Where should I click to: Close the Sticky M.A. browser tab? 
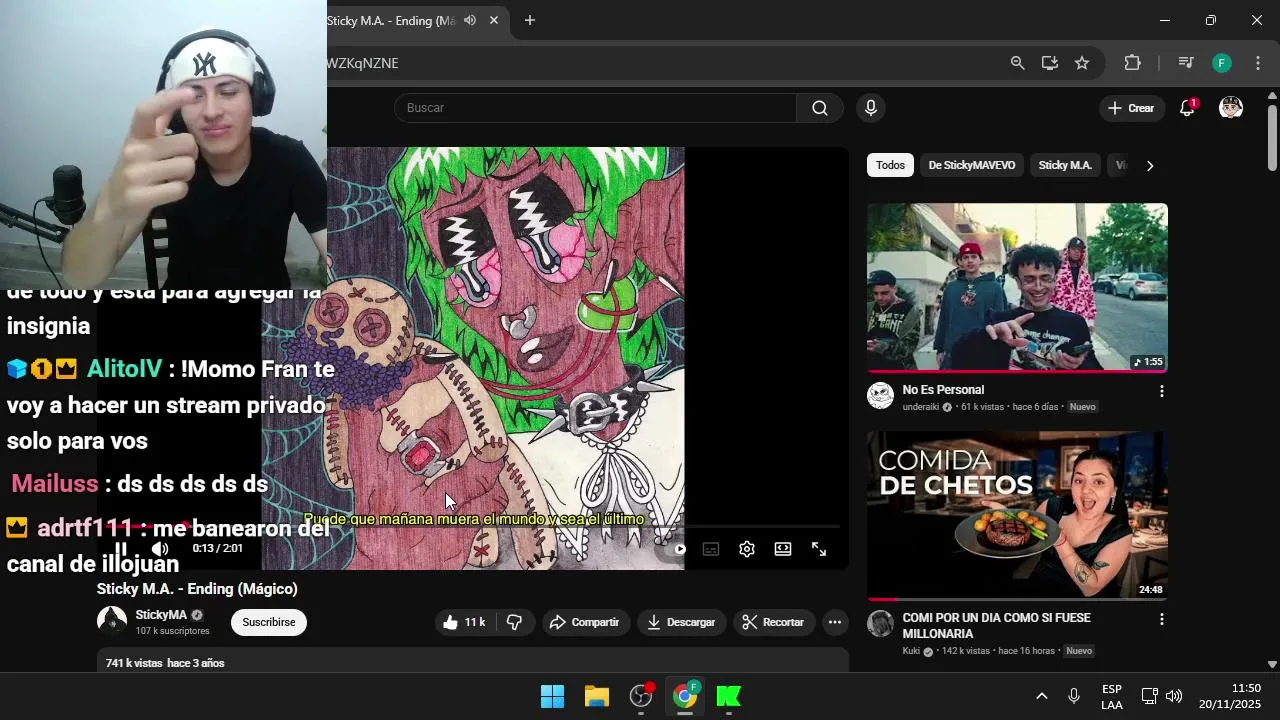point(494,20)
